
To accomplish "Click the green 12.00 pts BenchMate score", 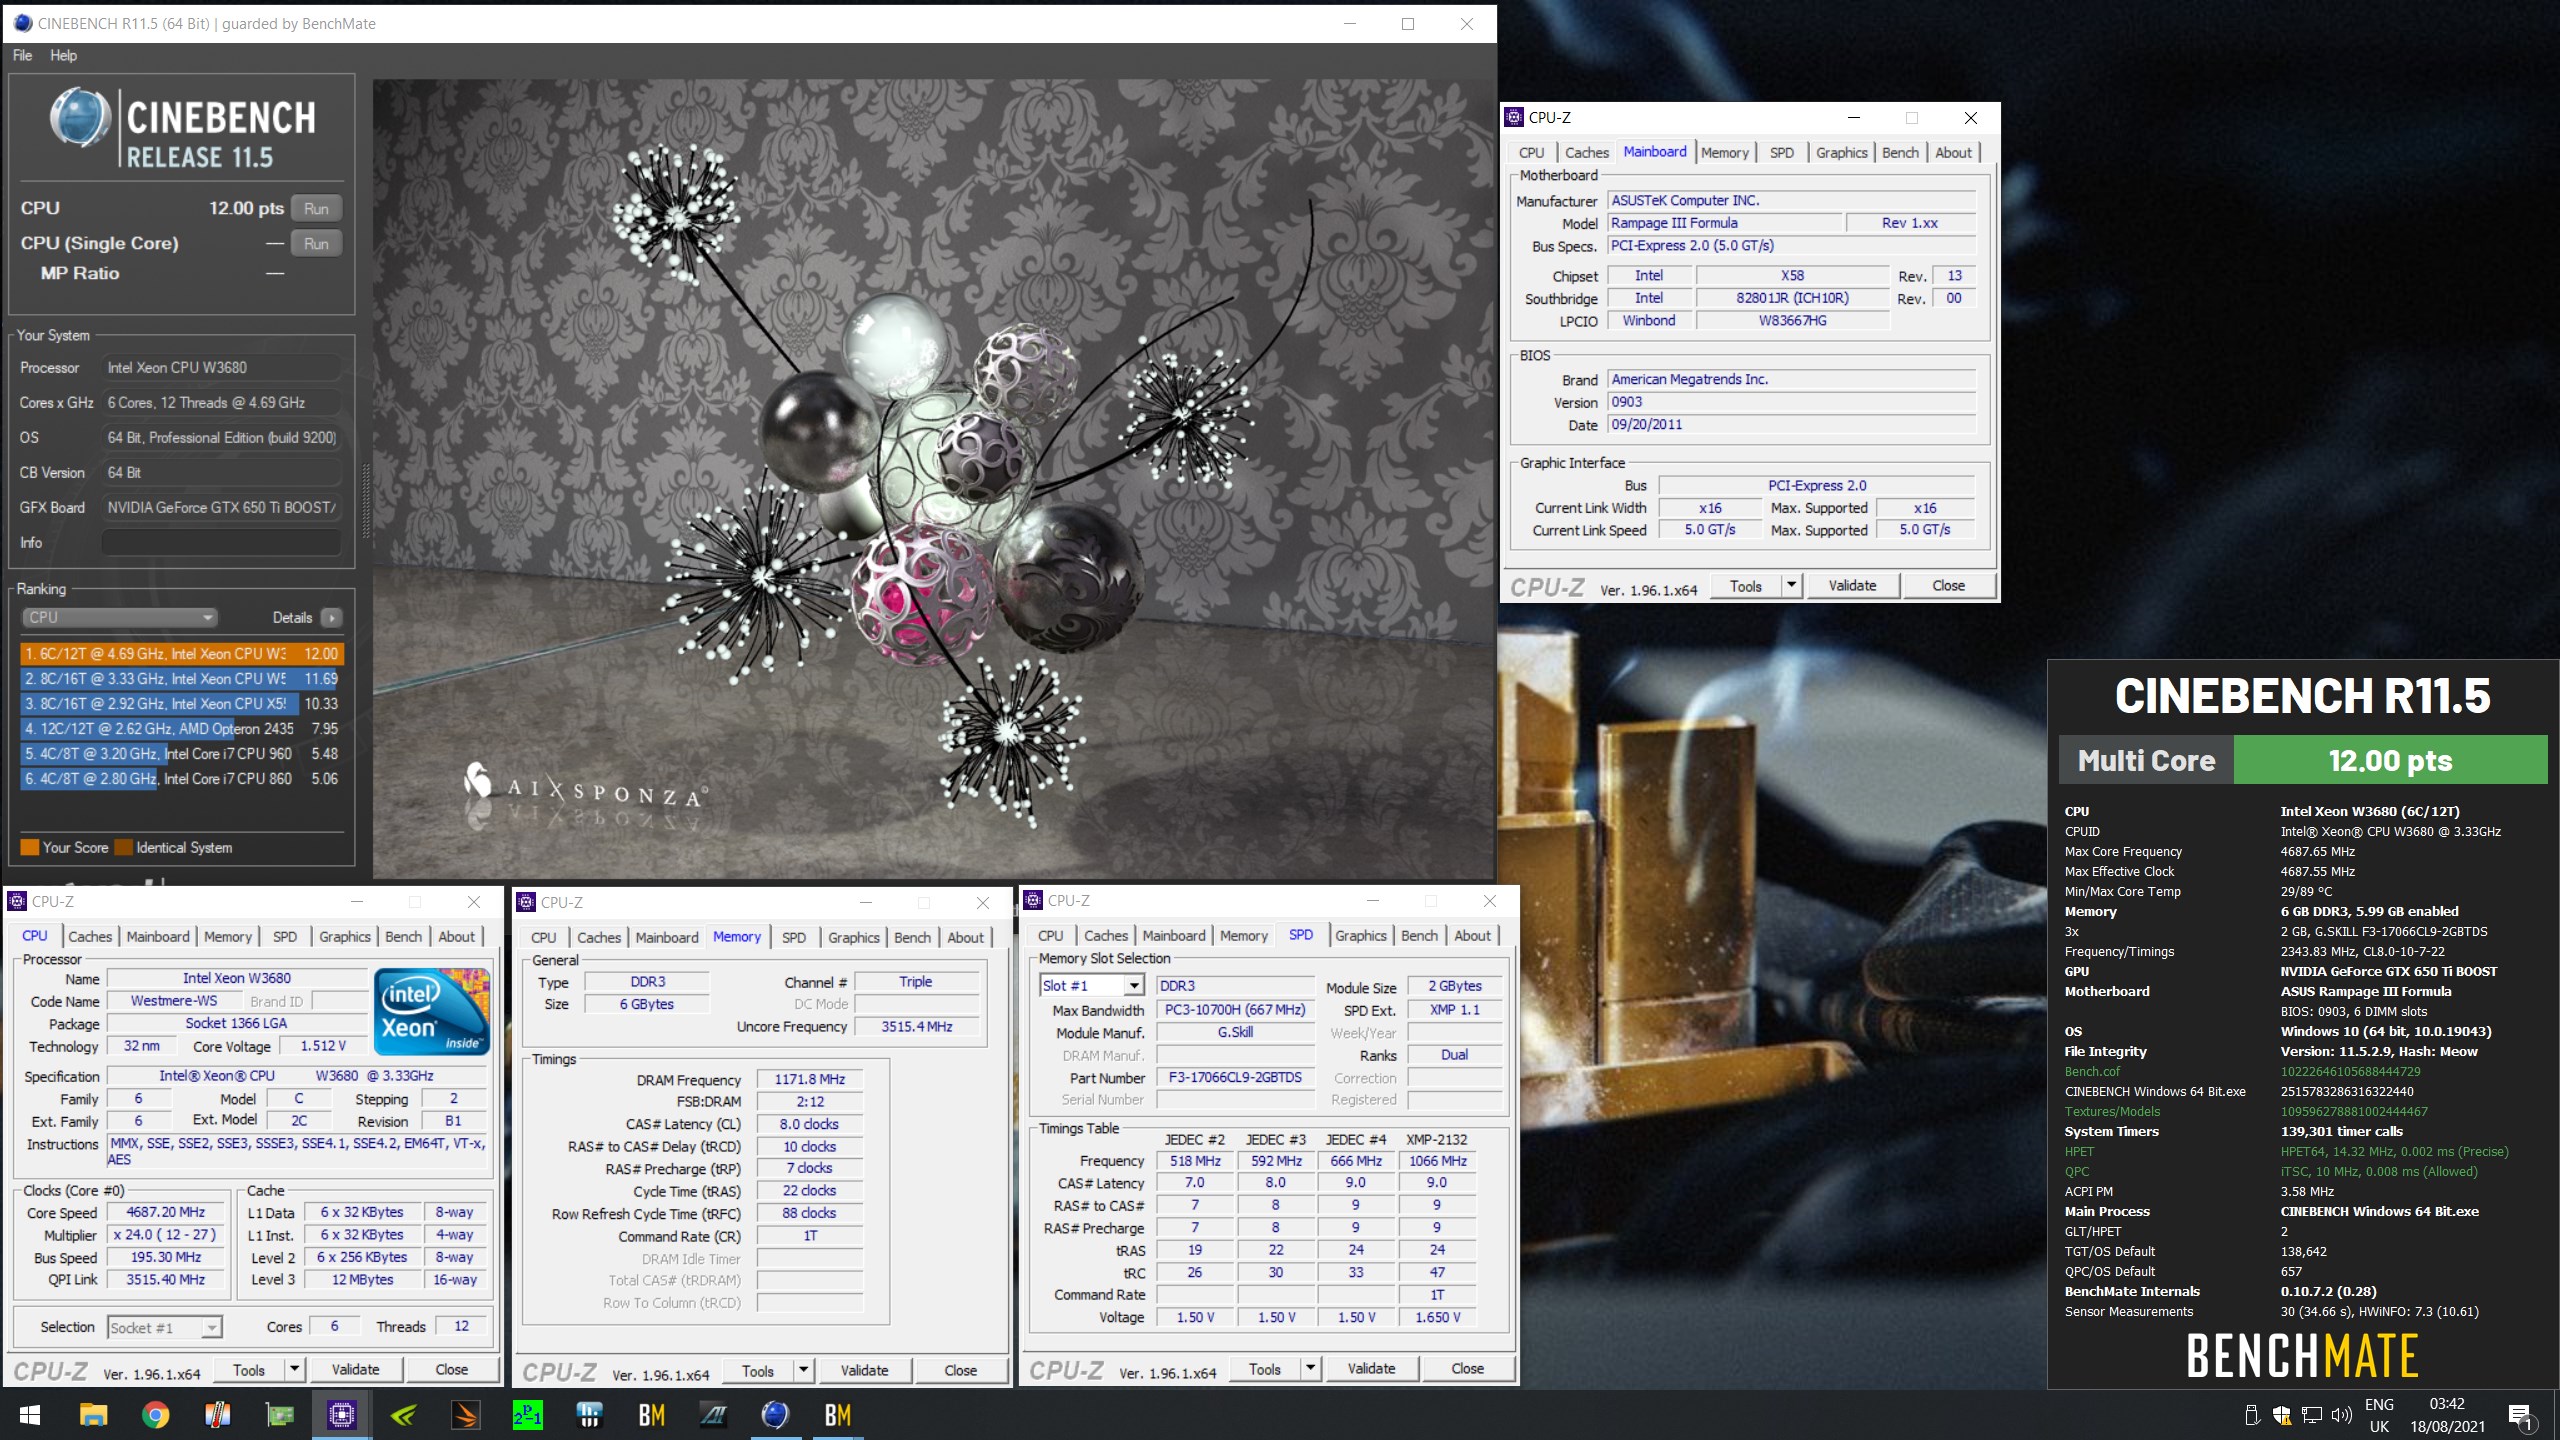I will (2390, 761).
